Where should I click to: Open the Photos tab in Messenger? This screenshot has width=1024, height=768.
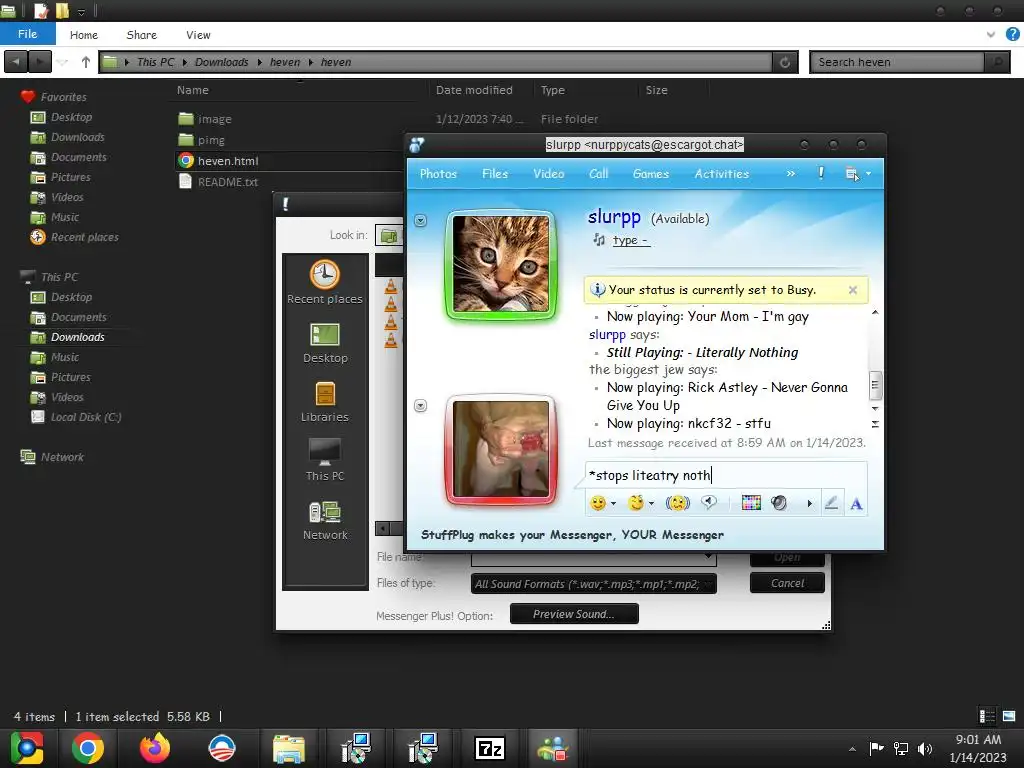click(438, 174)
